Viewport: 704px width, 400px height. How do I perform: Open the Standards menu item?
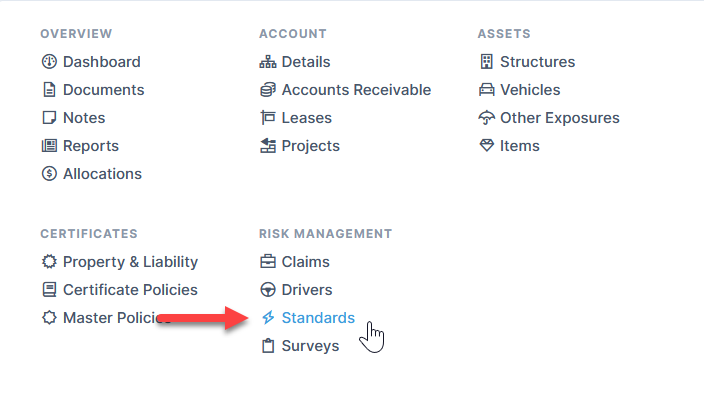(317, 318)
